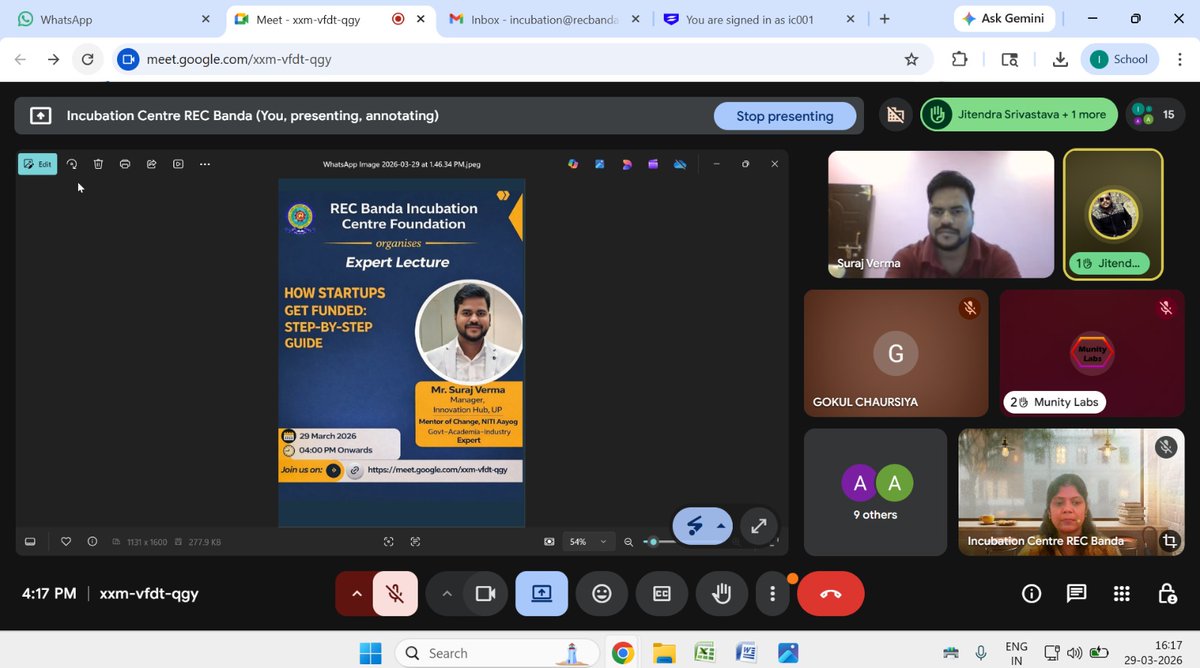The image size is (1200, 668).
Task: Open Windows Start menu
Action: click(370, 653)
